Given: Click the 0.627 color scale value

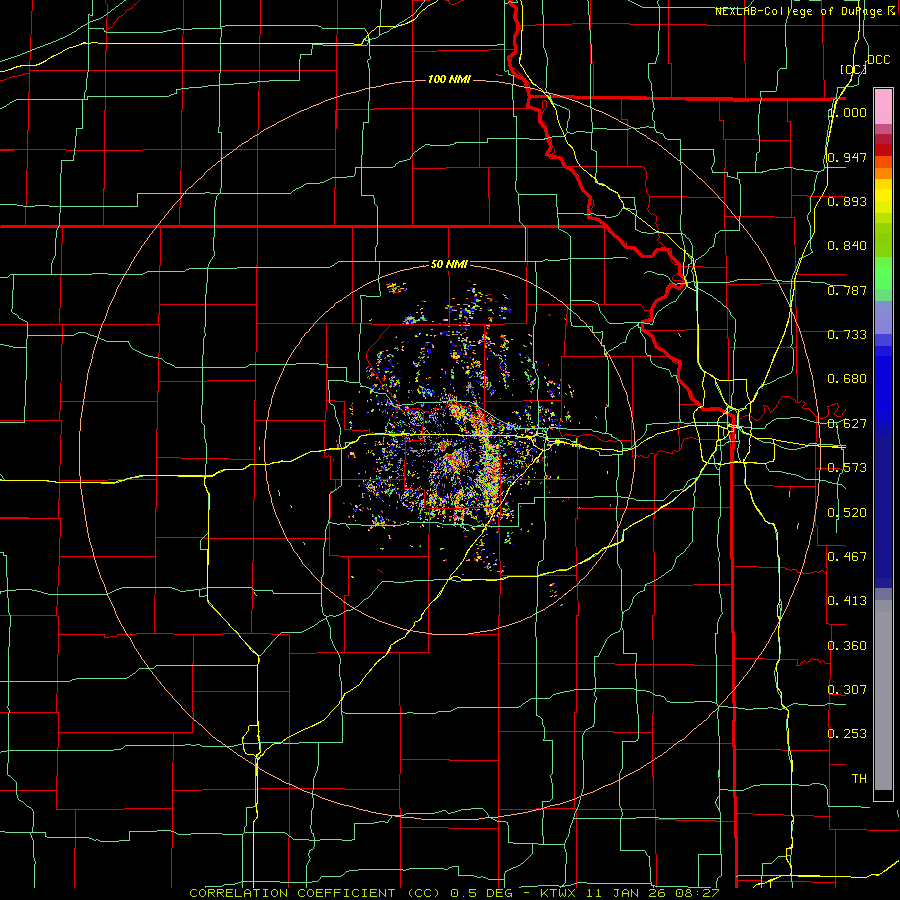Looking at the screenshot, I should click(x=847, y=424).
